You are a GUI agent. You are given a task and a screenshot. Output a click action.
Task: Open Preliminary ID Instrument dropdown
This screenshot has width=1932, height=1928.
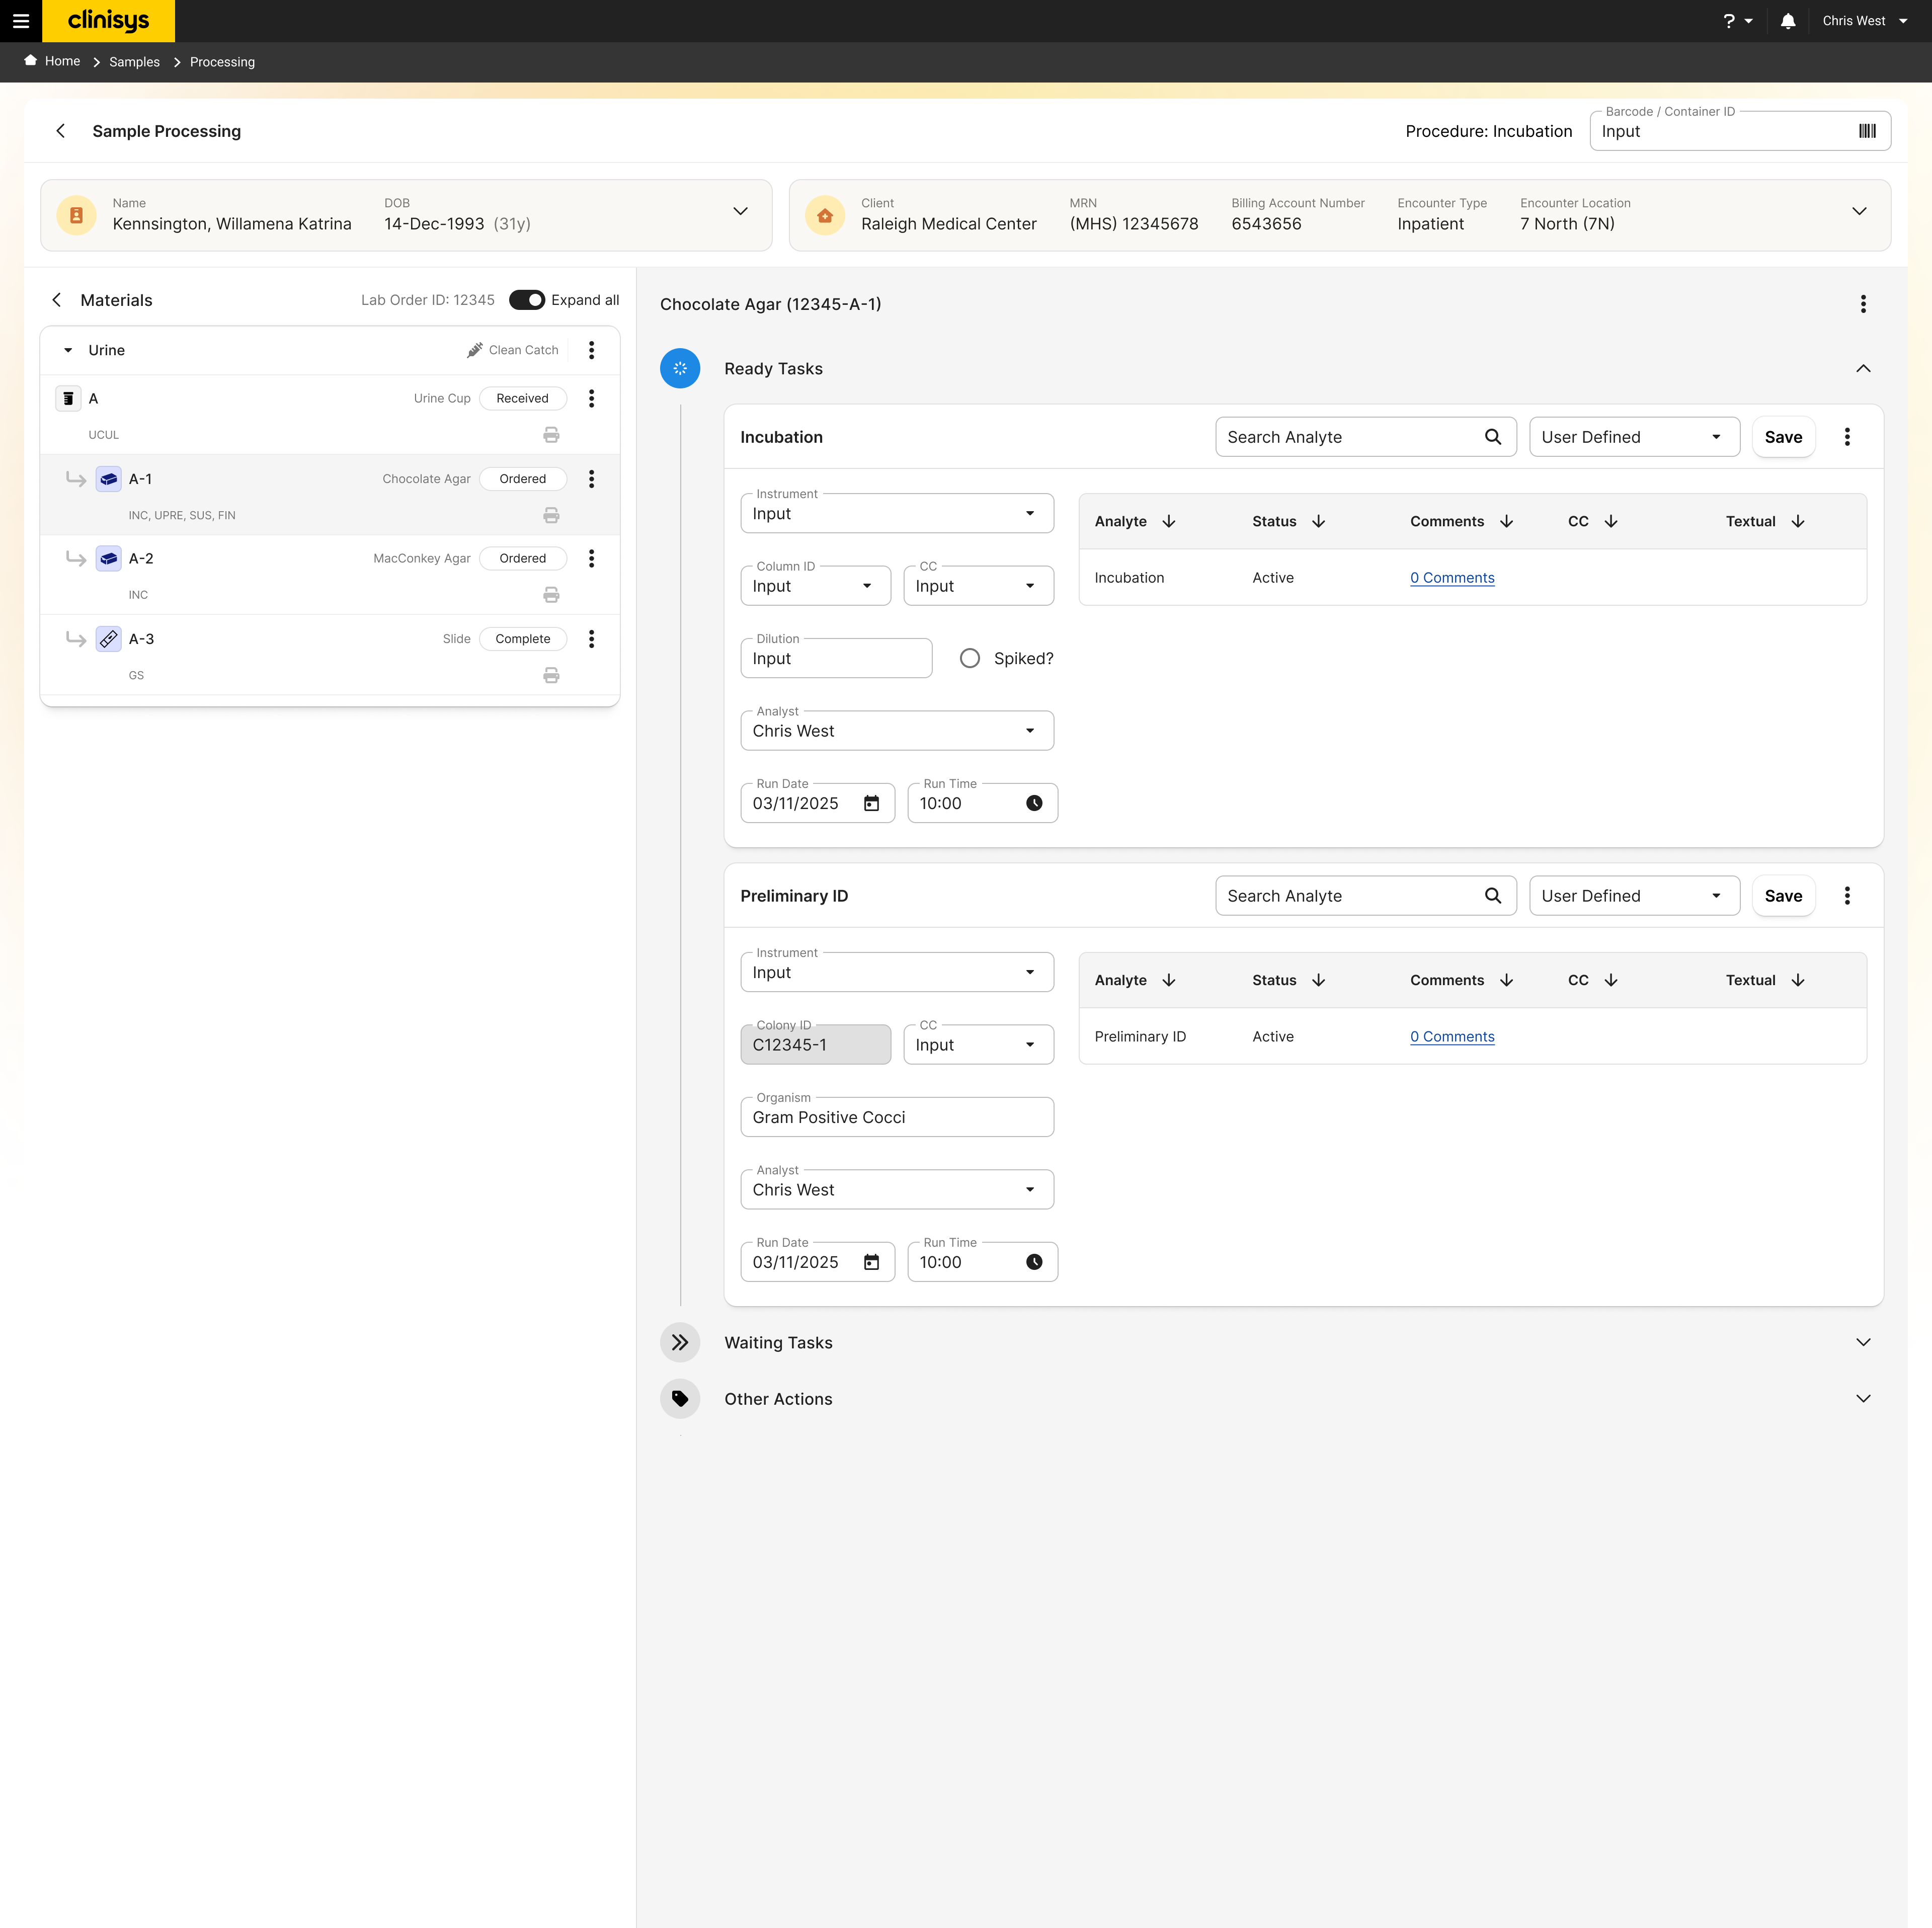pos(897,973)
